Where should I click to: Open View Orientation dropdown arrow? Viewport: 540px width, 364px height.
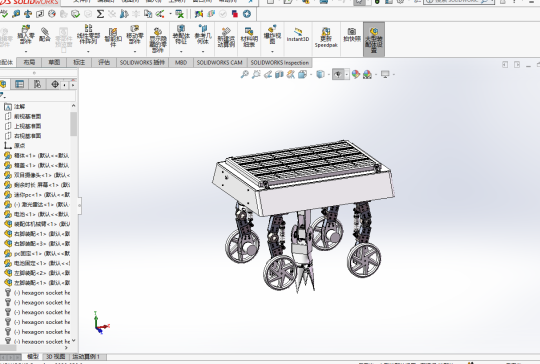pos(311,74)
